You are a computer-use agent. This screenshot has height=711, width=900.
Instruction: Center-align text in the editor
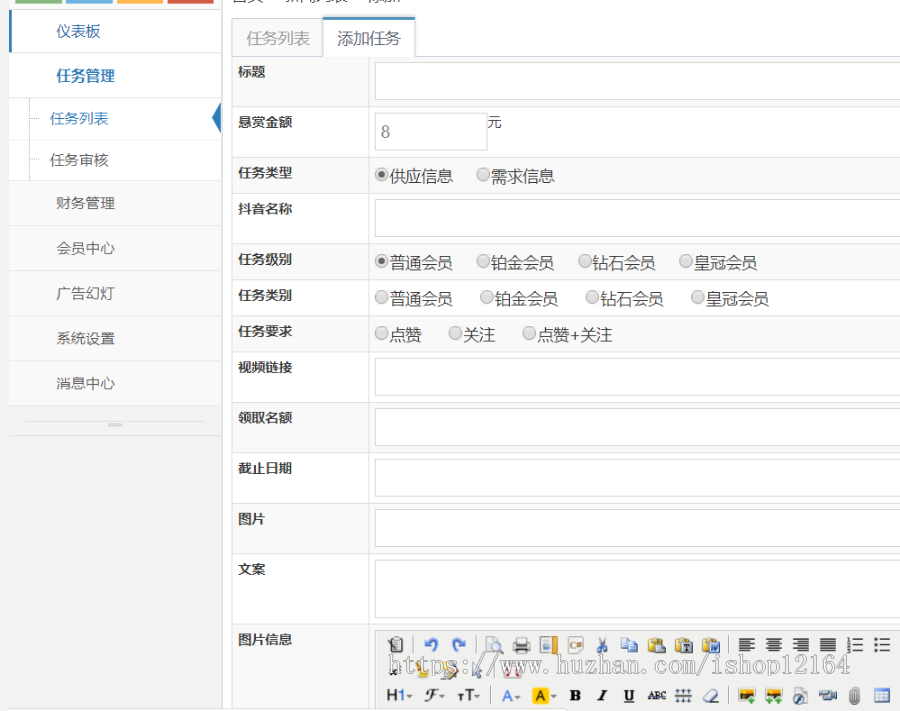point(773,645)
